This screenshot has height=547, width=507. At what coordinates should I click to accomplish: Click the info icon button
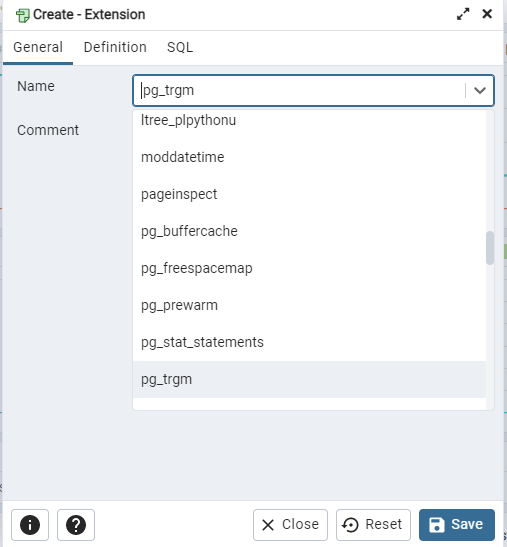(30, 524)
